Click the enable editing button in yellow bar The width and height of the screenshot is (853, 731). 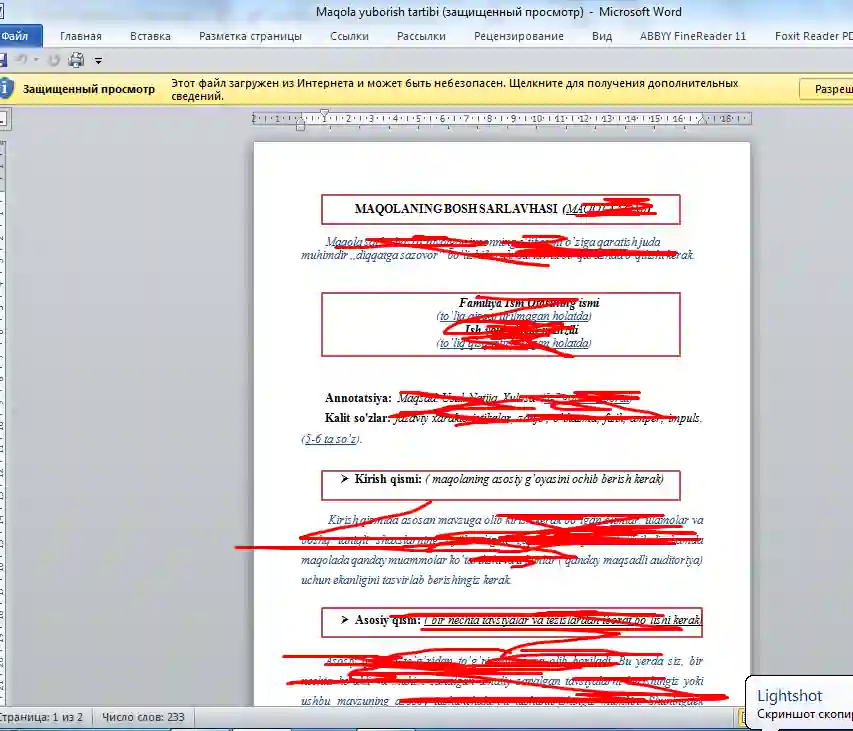[x=826, y=89]
